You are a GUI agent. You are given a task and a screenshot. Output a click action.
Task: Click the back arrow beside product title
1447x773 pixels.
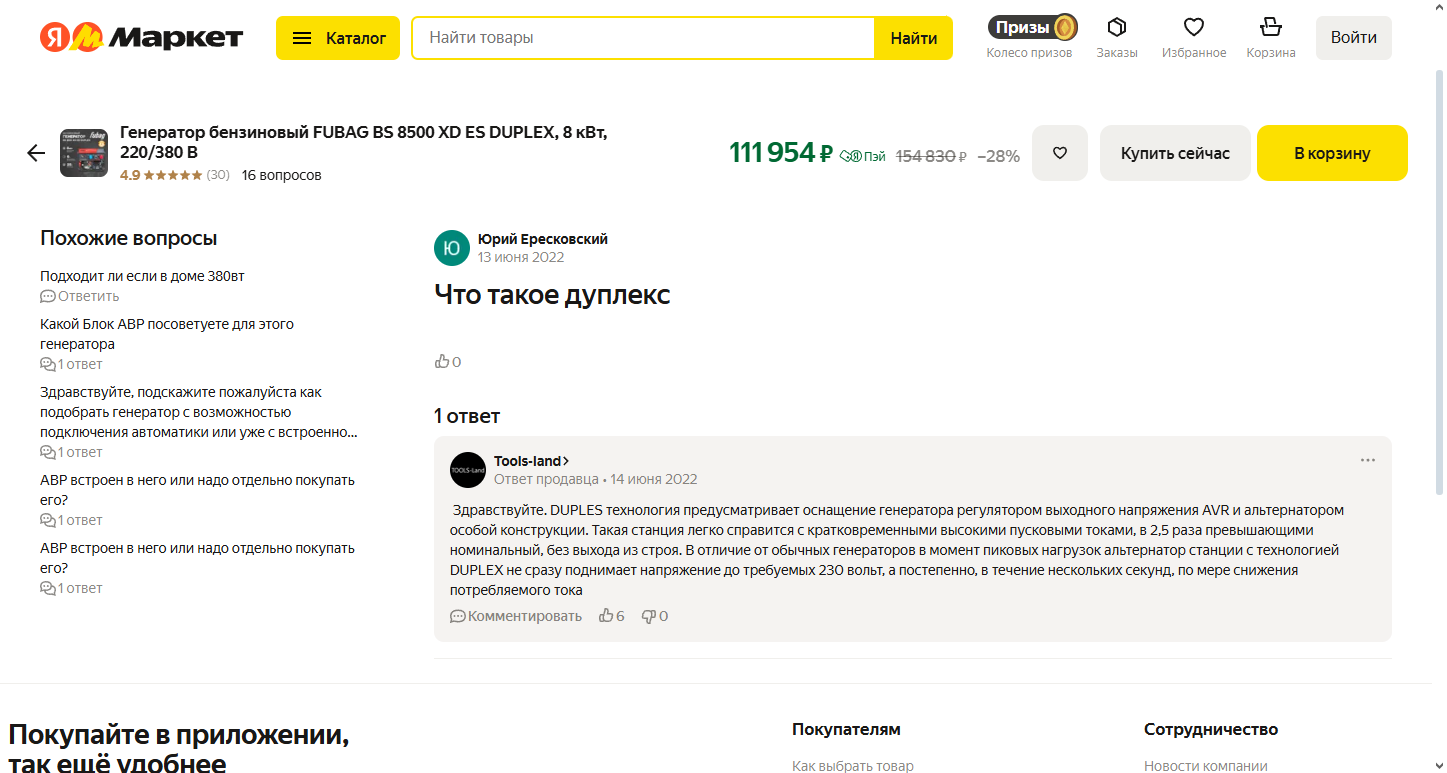coord(36,153)
